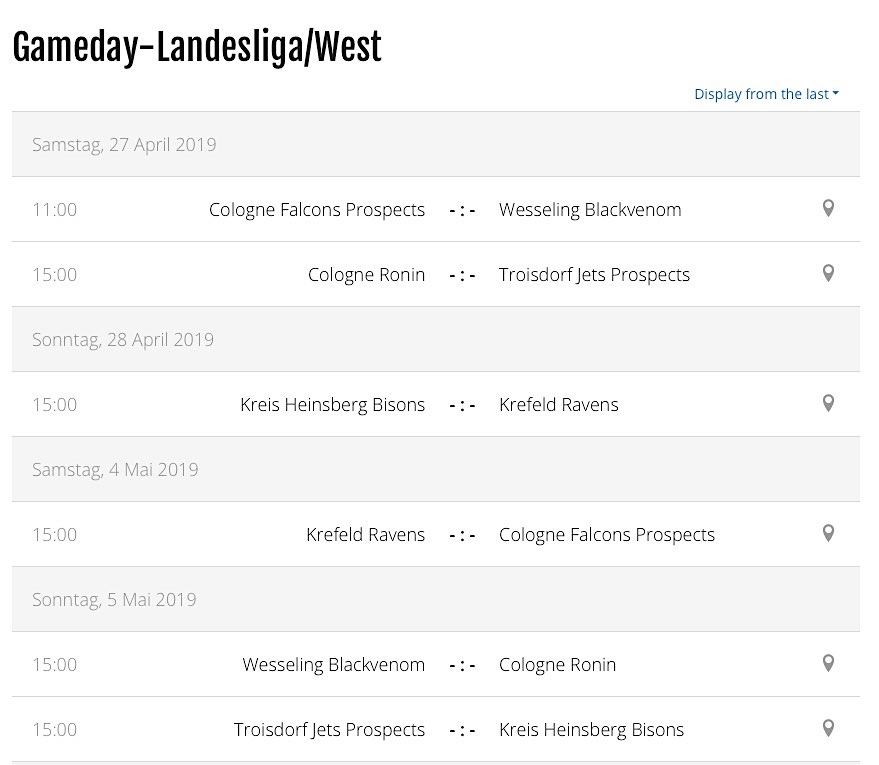The image size is (879, 765).
Task: Open location pin for Cologne Ronin vs Troisdorf
Action: (828, 273)
